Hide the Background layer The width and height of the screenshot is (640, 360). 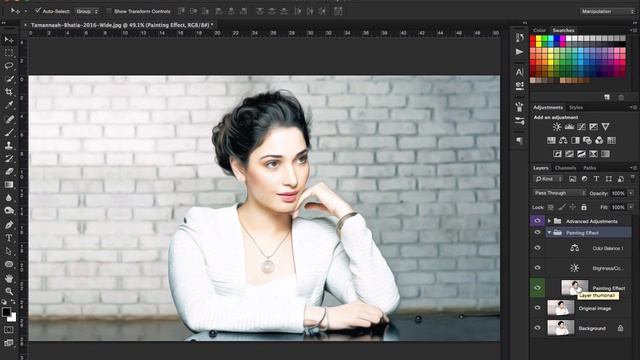tap(537, 328)
